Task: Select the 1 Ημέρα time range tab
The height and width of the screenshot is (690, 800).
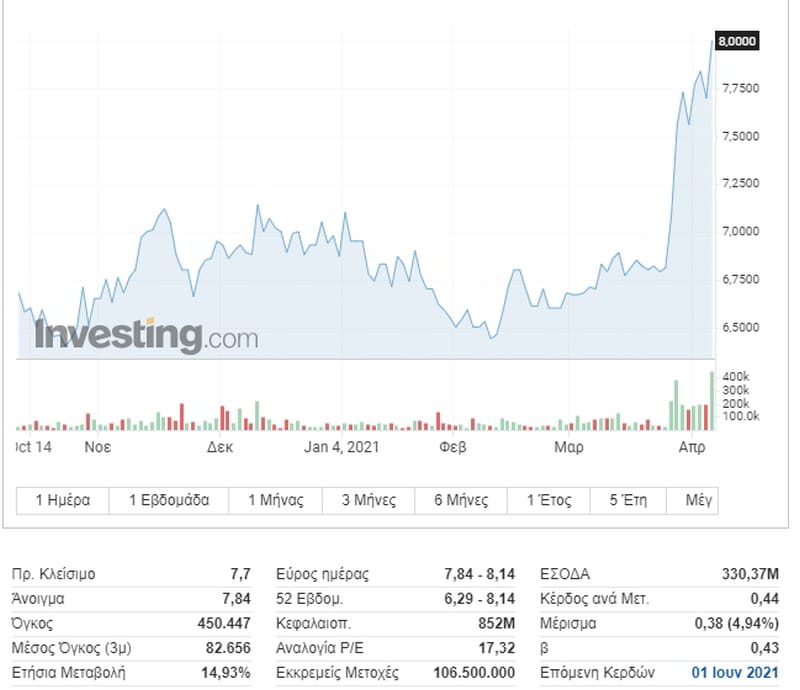Action: [x=63, y=500]
